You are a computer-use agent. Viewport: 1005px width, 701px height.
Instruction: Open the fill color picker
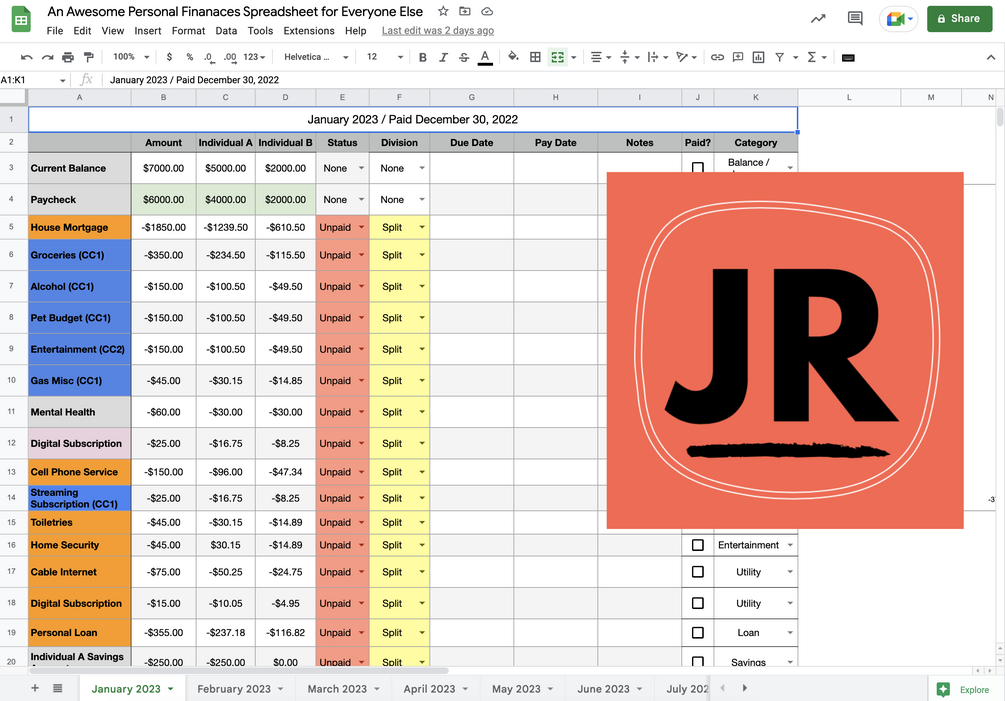[x=513, y=57]
